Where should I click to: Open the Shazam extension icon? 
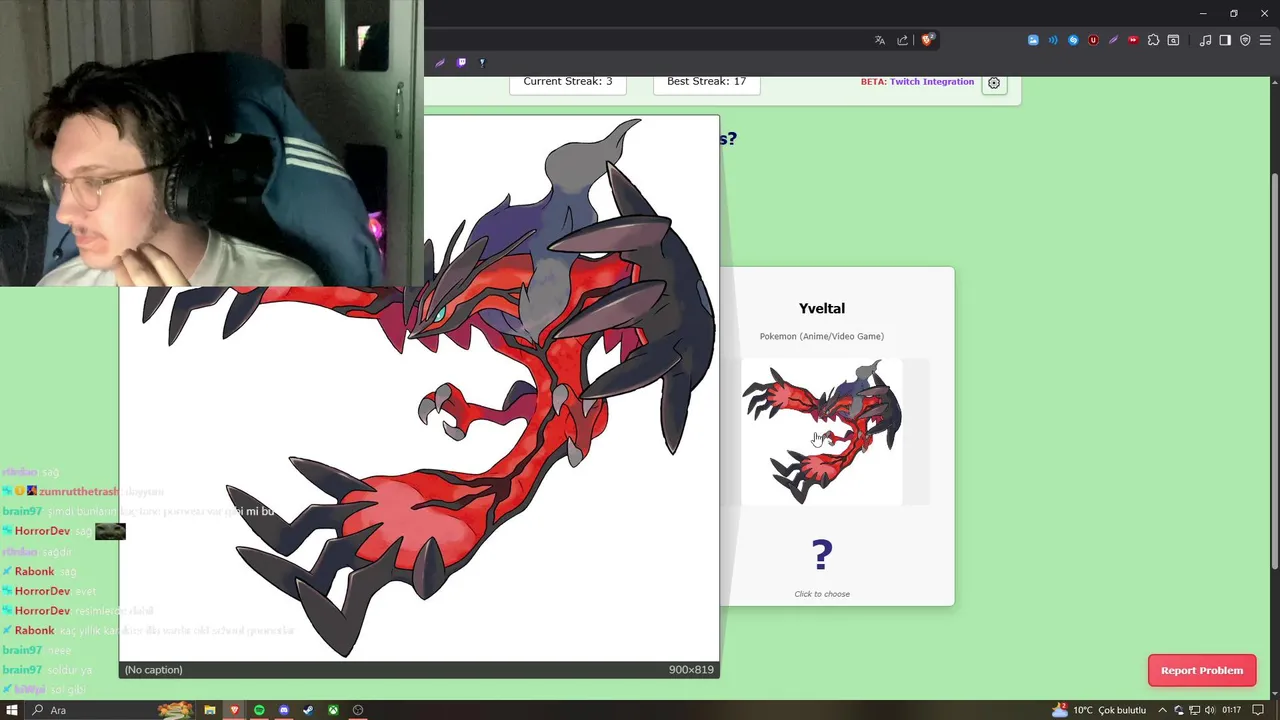coord(1073,40)
